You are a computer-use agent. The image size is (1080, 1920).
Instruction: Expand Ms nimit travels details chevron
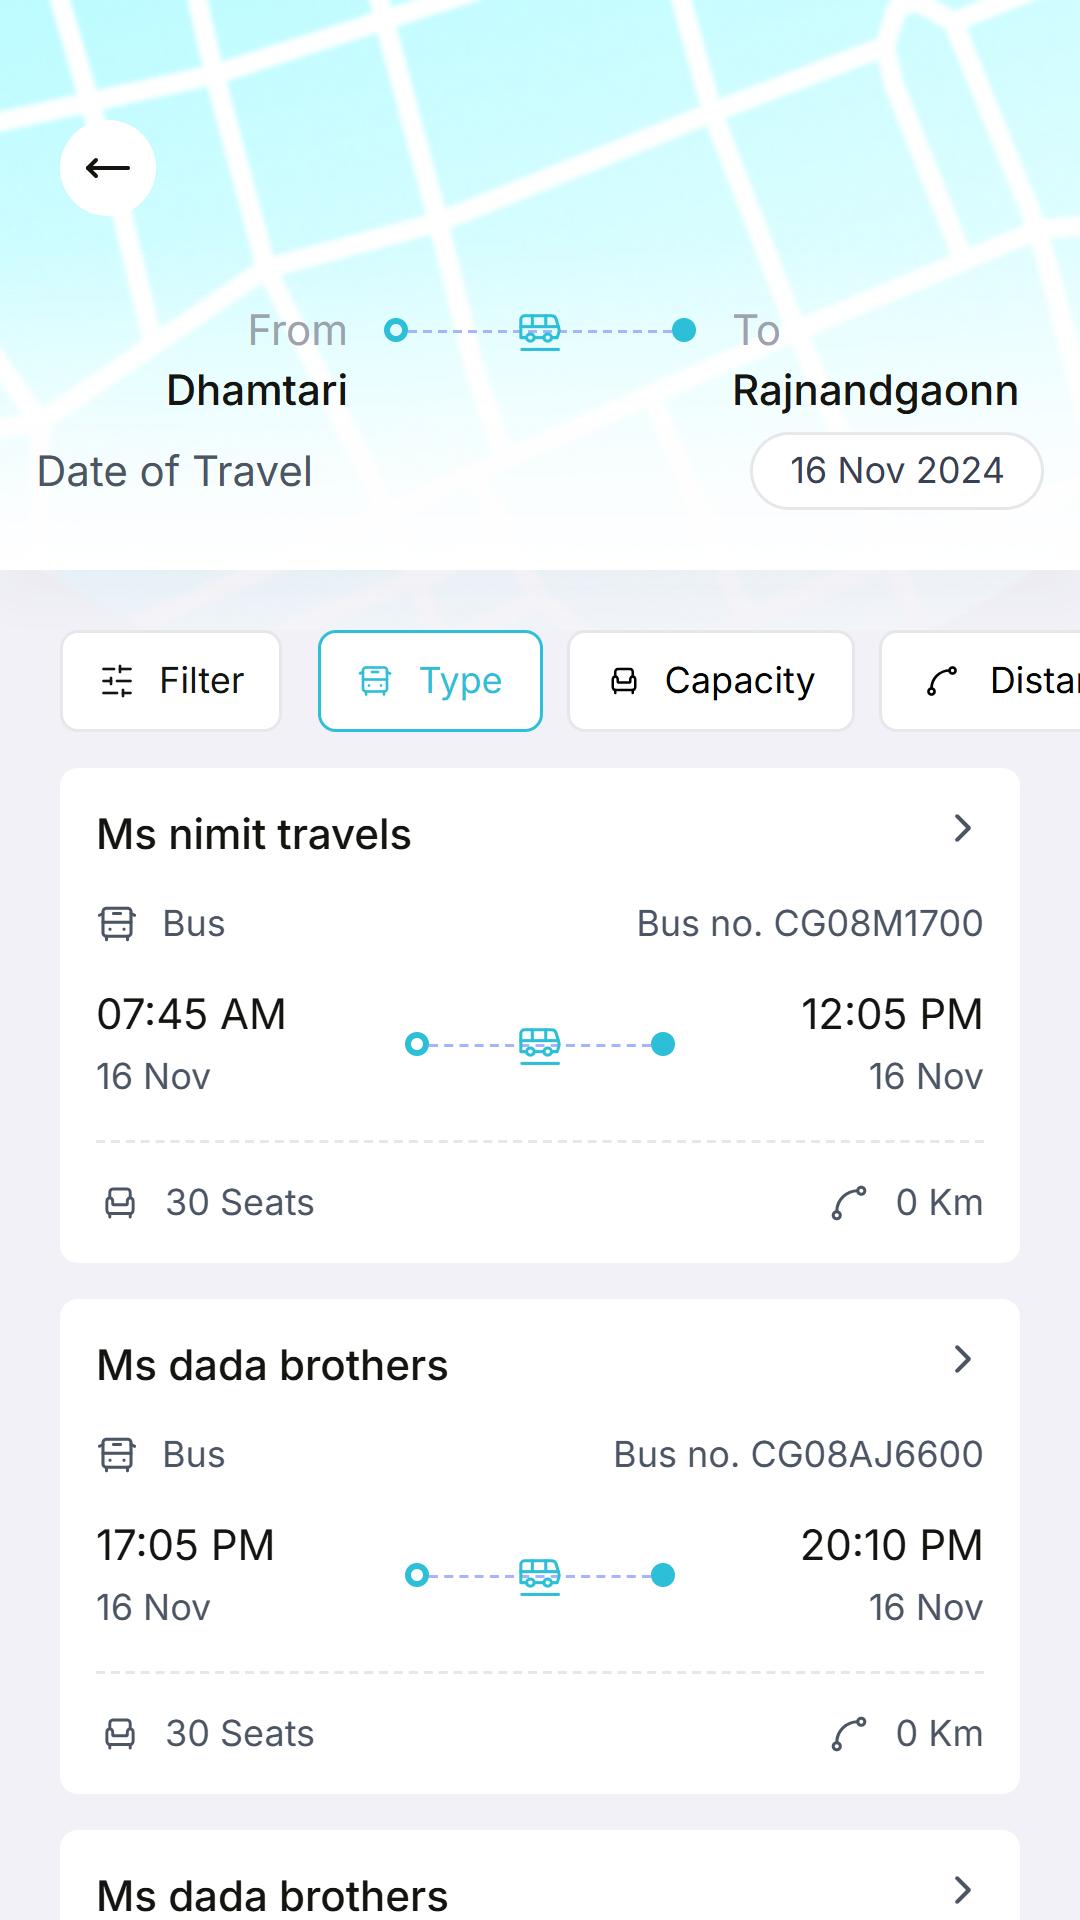tap(962, 828)
